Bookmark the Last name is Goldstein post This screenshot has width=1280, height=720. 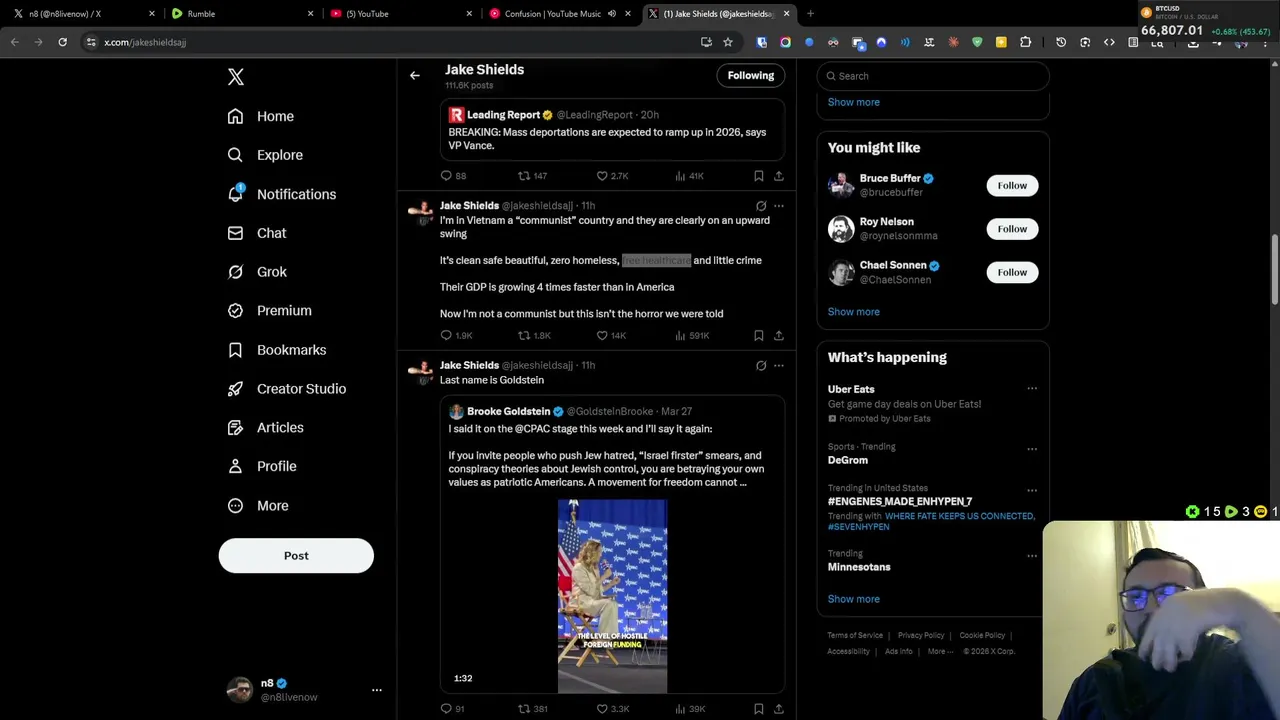click(759, 709)
